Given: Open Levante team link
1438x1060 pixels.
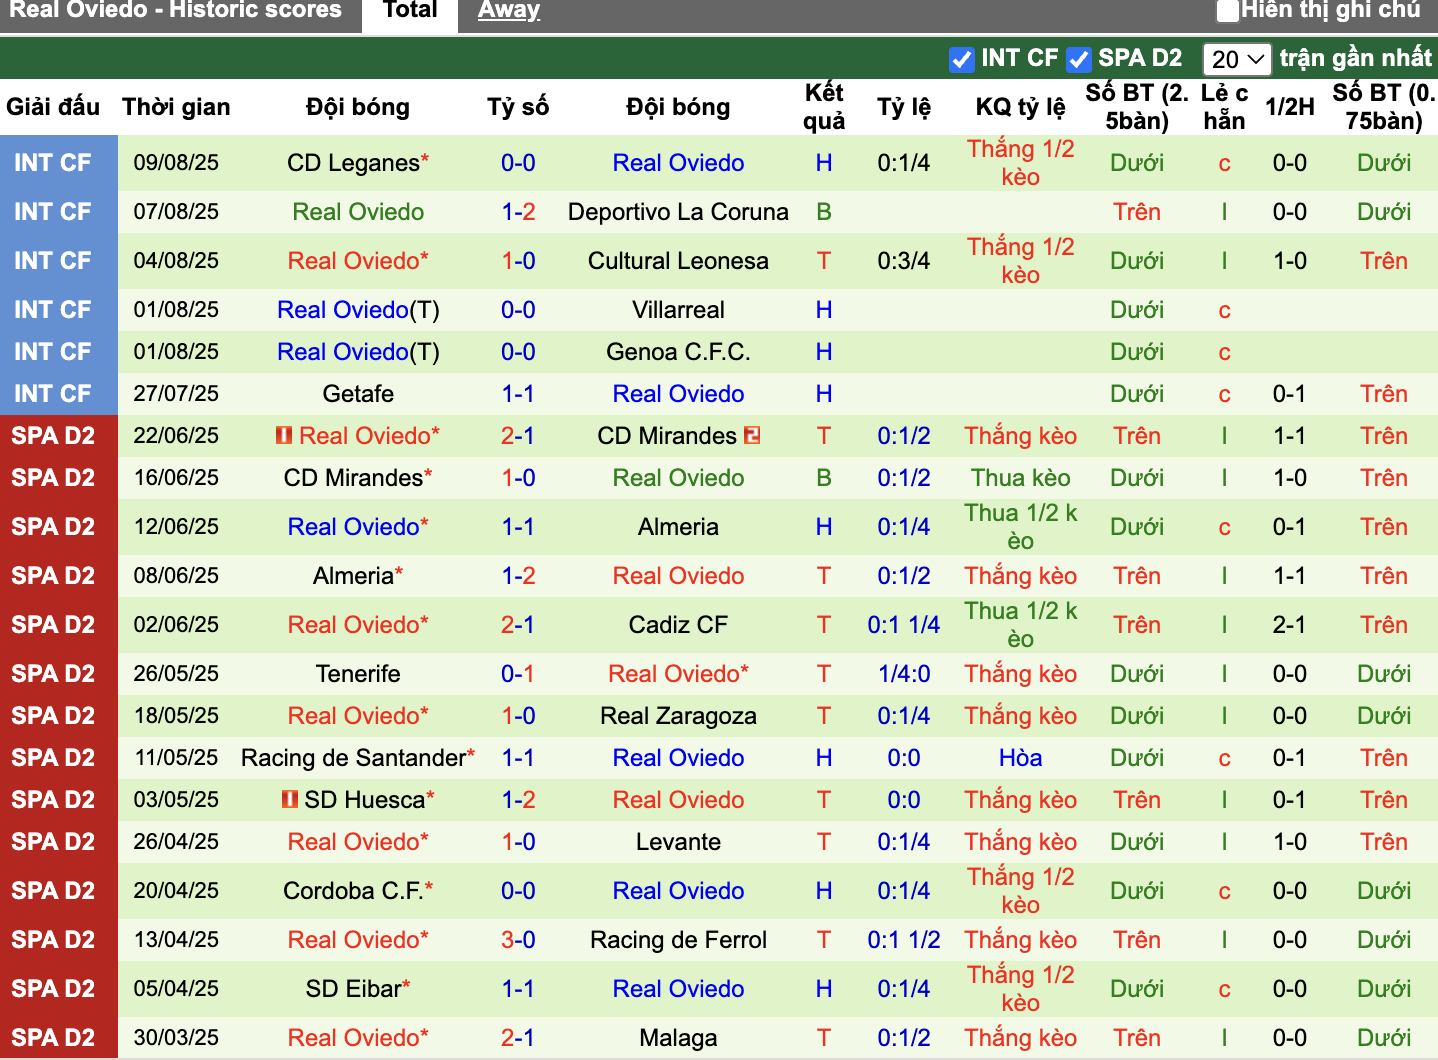Looking at the screenshot, I should click(x=678, y=842).
